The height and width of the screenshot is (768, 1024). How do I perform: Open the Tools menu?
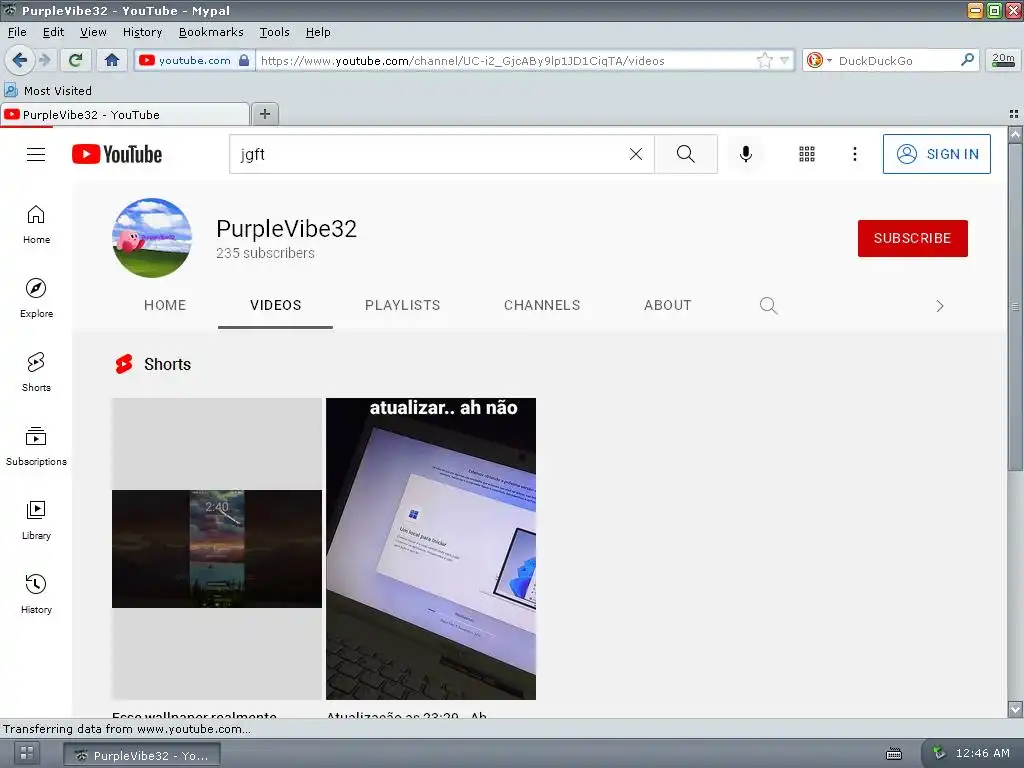click(x=274, y=32)
